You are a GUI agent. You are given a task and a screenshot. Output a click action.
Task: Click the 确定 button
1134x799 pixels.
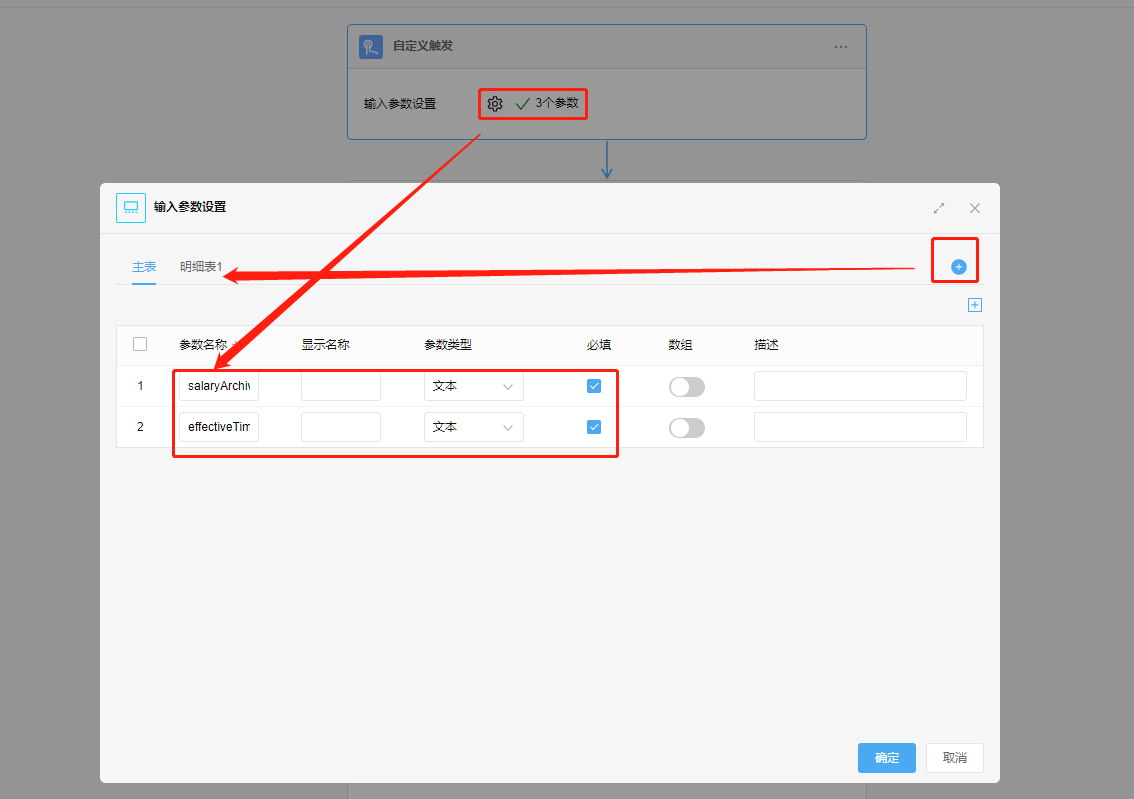[x=887, y=758]
